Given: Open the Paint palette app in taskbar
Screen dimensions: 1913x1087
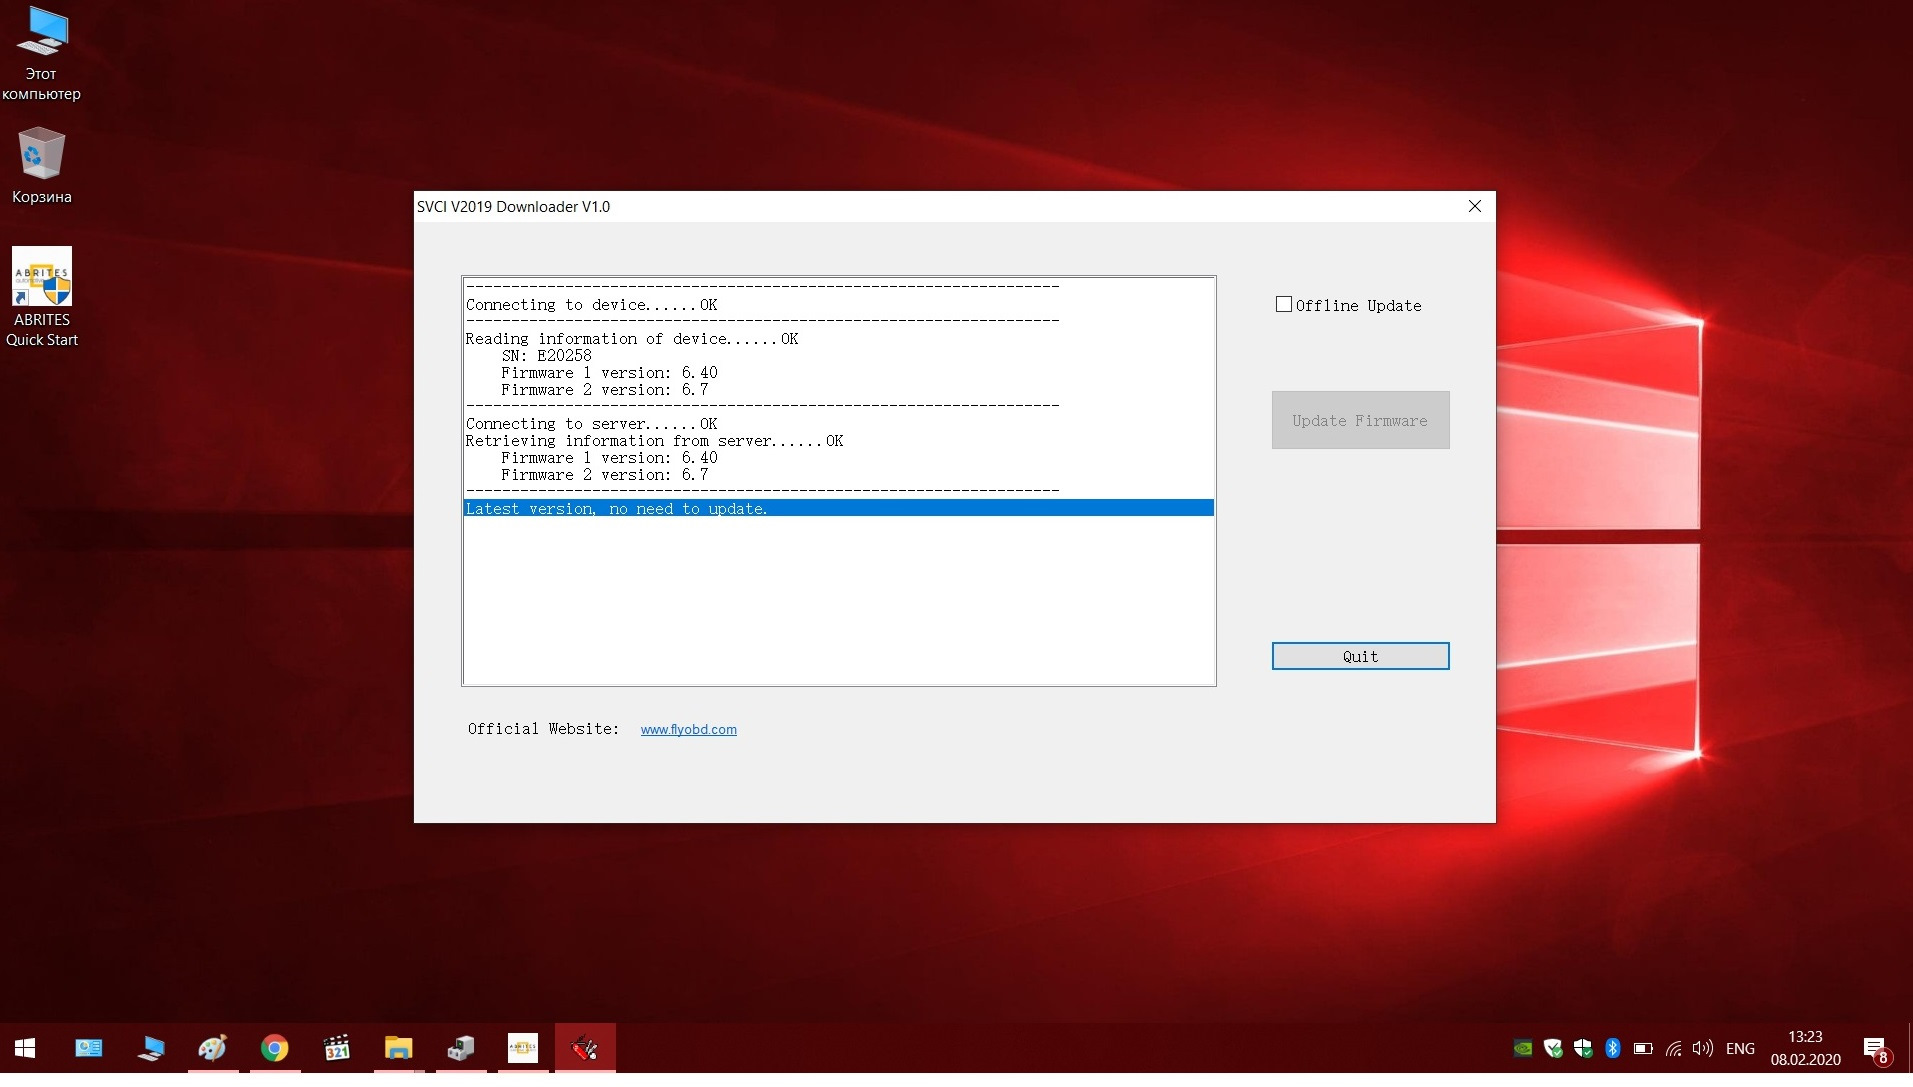Looking at the screenshot, I should 213,1048.
